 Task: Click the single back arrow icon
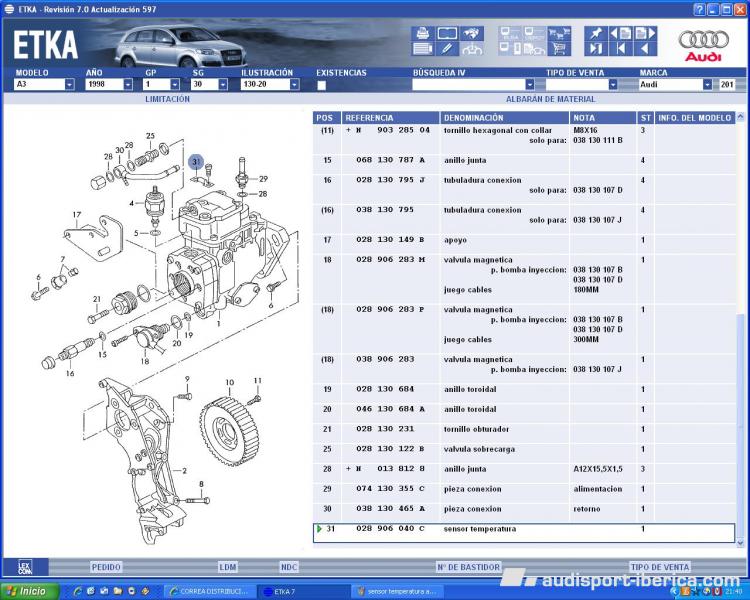[645, 48]
